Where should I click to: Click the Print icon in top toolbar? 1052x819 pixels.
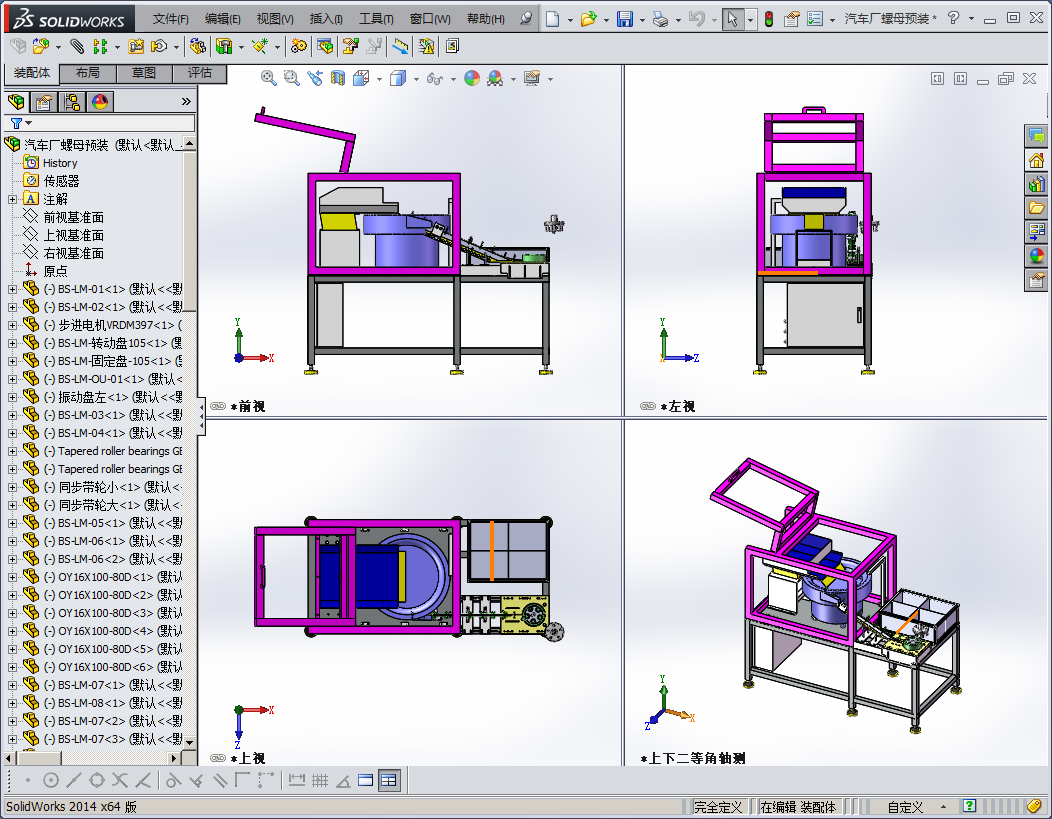[x=660, y=19]
